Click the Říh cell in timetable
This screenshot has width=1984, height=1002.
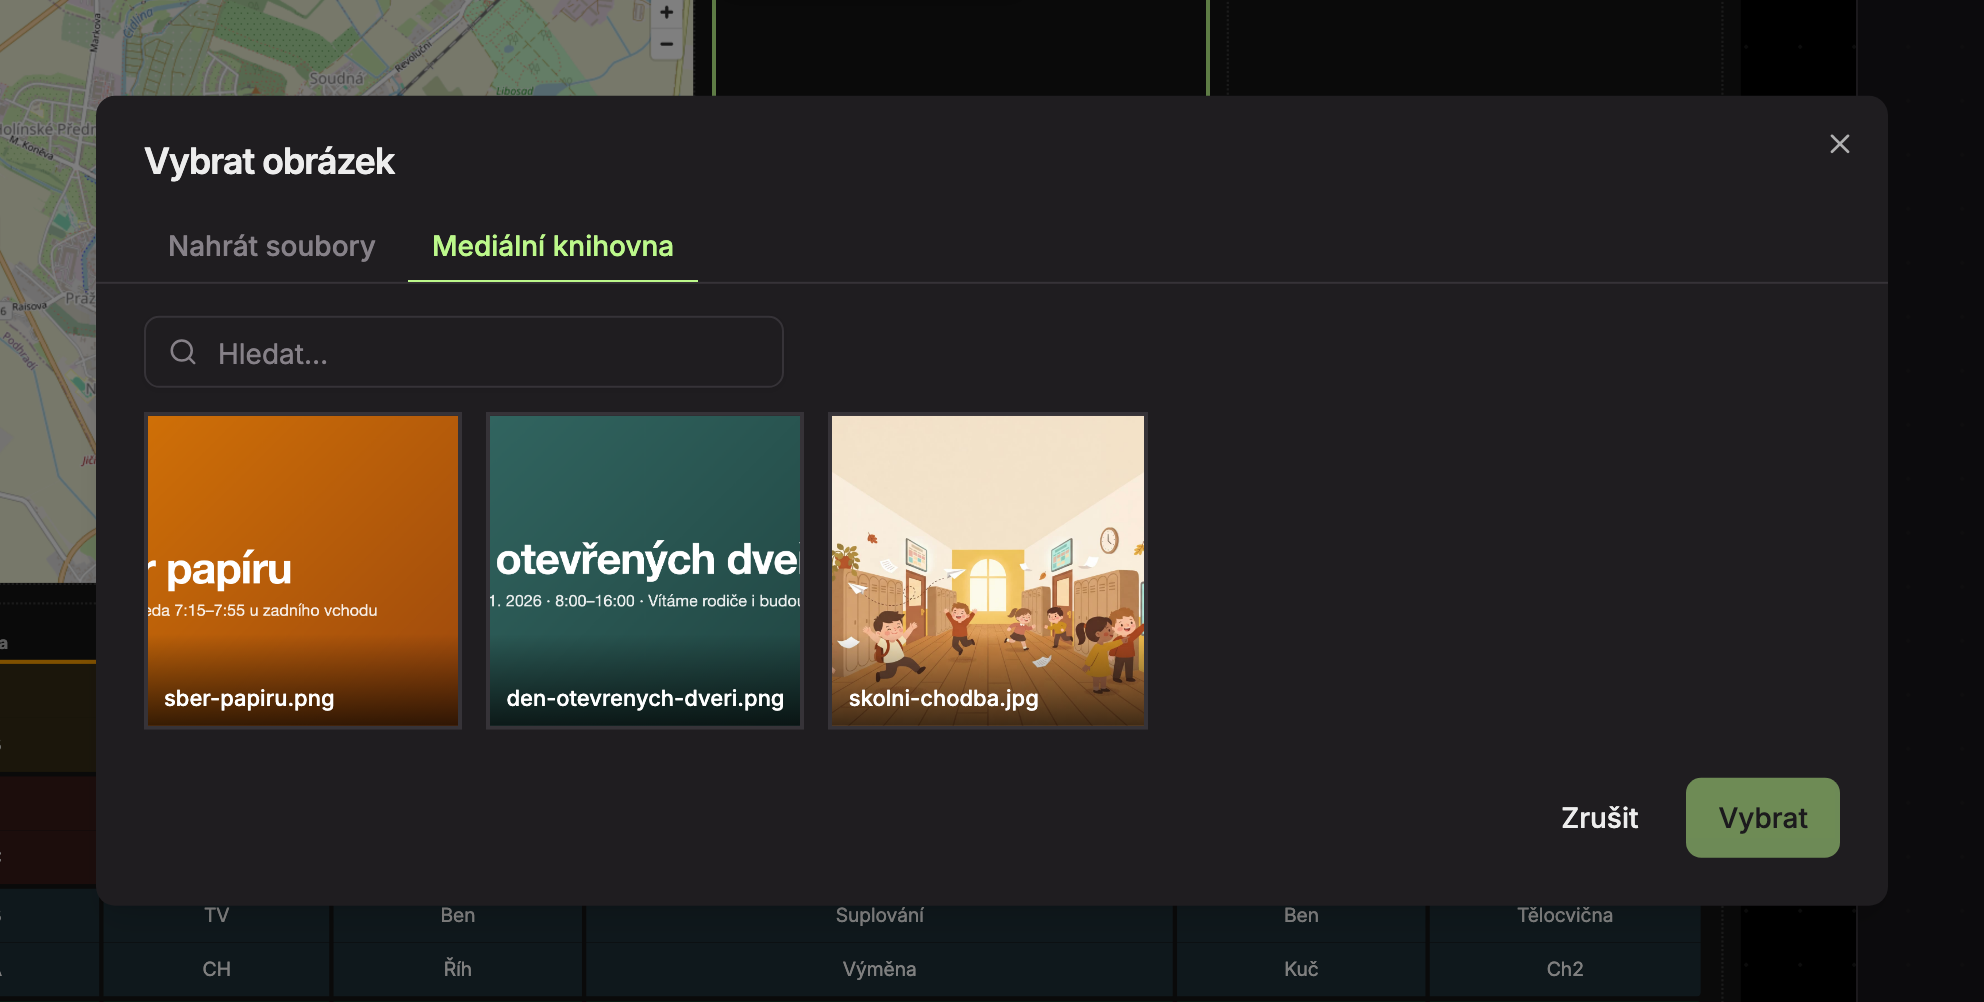pos(458,969)
